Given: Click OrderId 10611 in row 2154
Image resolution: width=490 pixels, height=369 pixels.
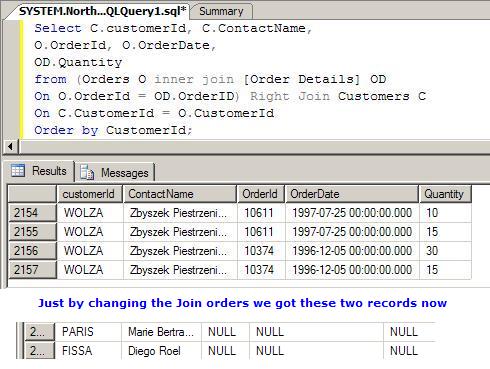Looking at the screenshot, I should coord(261,213).
